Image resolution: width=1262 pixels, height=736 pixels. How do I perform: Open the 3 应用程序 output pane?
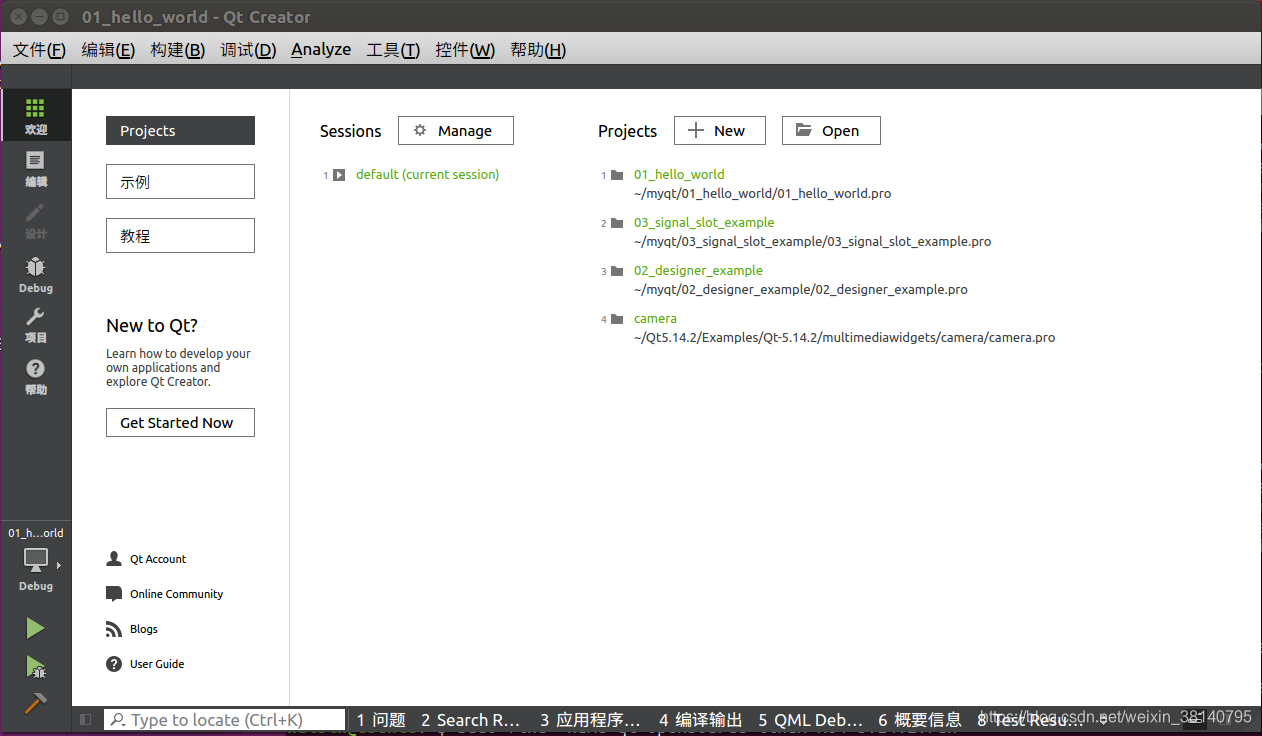[x=590, y=720]
